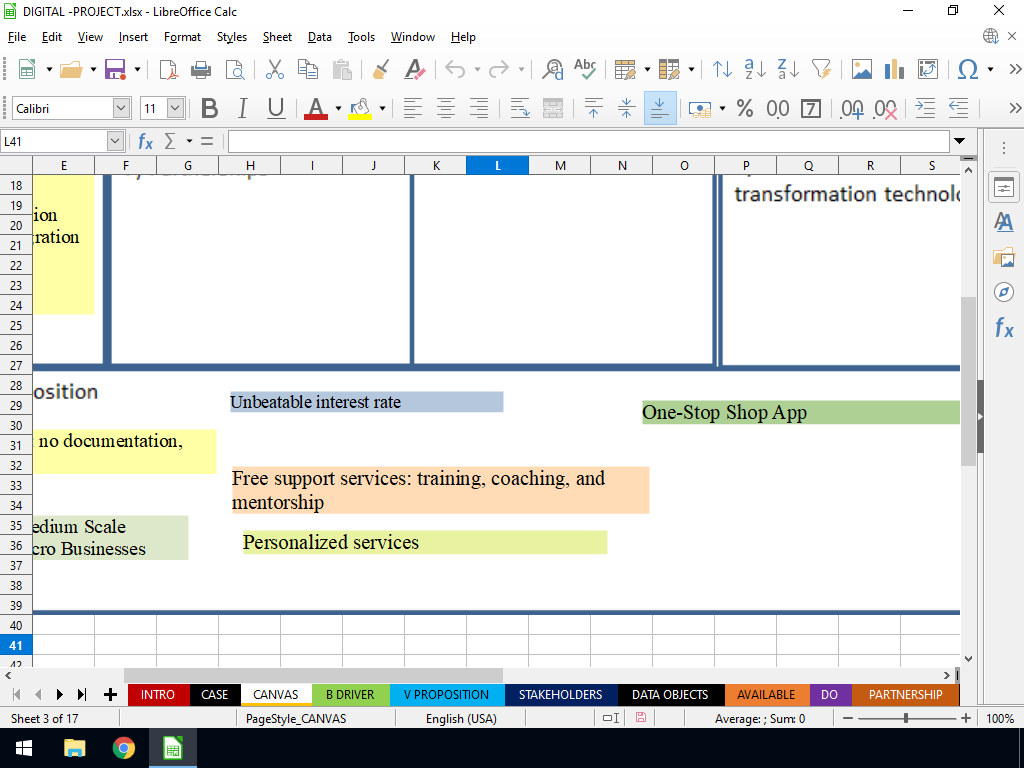Click the Redo arrow
Image resolution: width=1024 pixels, height=768 pixels.
point(499,69)
